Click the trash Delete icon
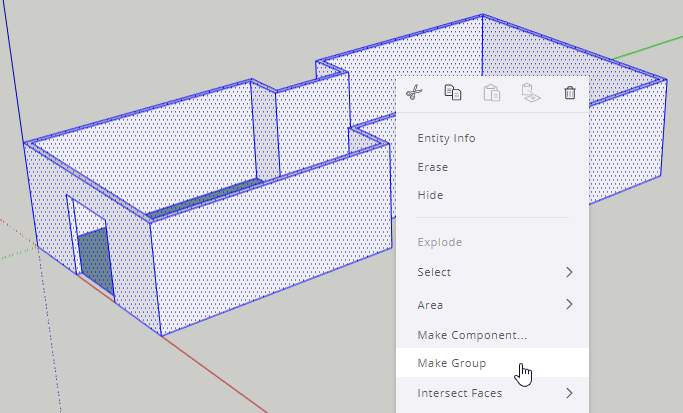Viewport: 683px width, 413px height. pos(570,92)
